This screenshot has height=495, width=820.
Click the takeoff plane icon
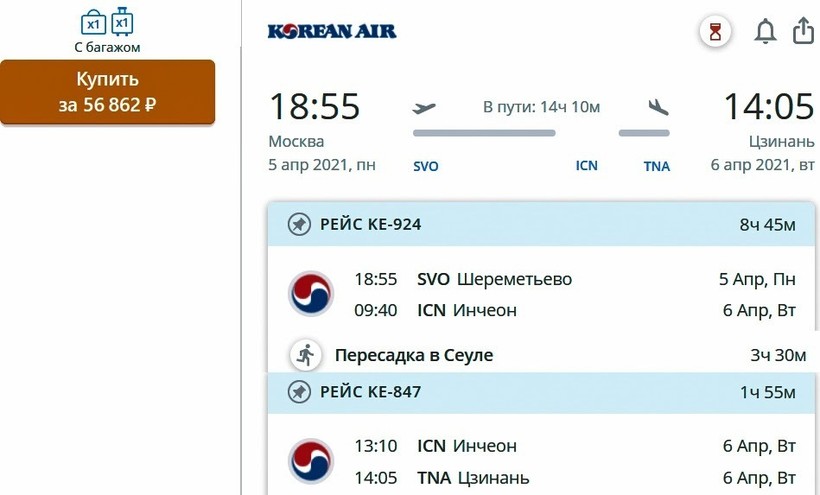pyautogui.click(x=425, y=107)
